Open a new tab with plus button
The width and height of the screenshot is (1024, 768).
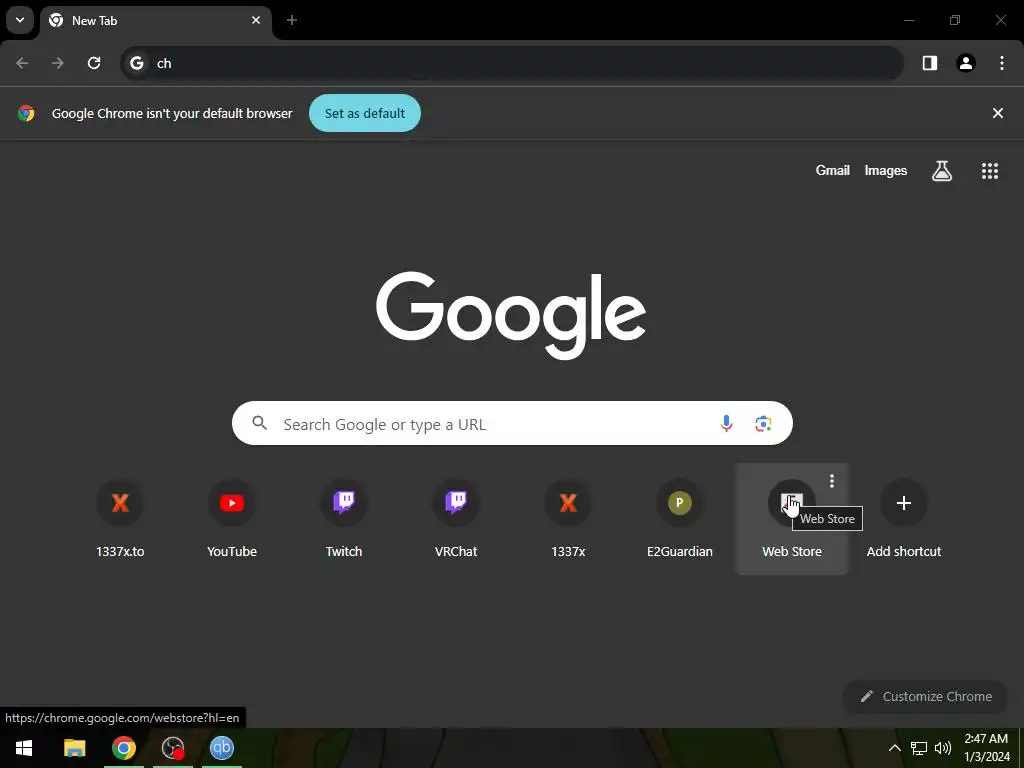tap(292, 20)
